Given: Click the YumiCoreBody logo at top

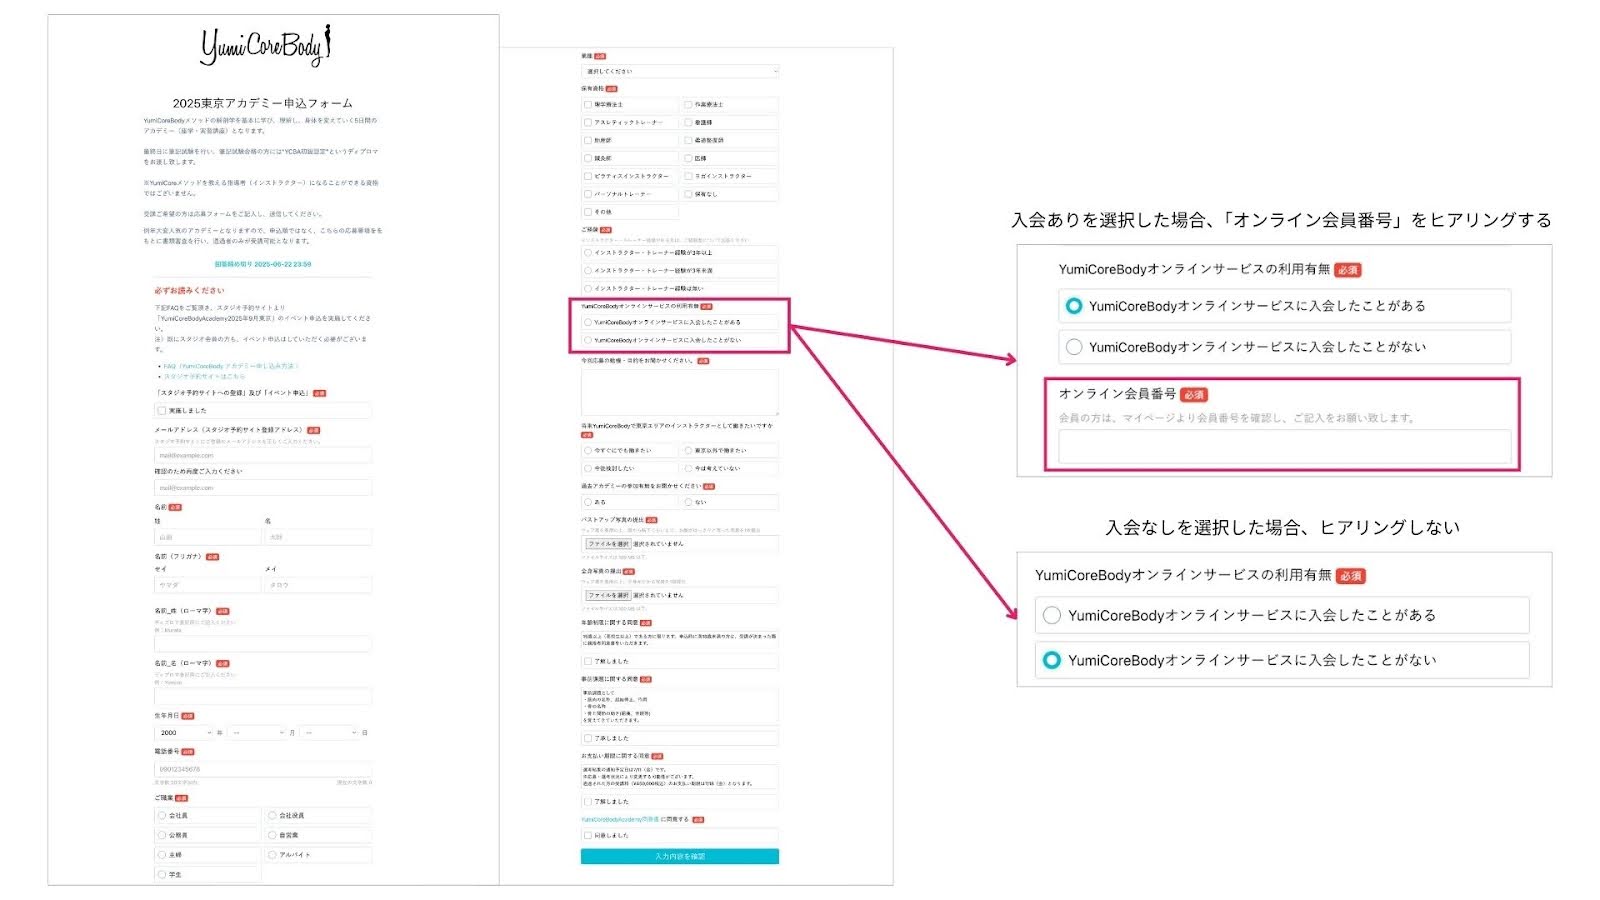Looking at the screenshot, I should tap(265, 46).
